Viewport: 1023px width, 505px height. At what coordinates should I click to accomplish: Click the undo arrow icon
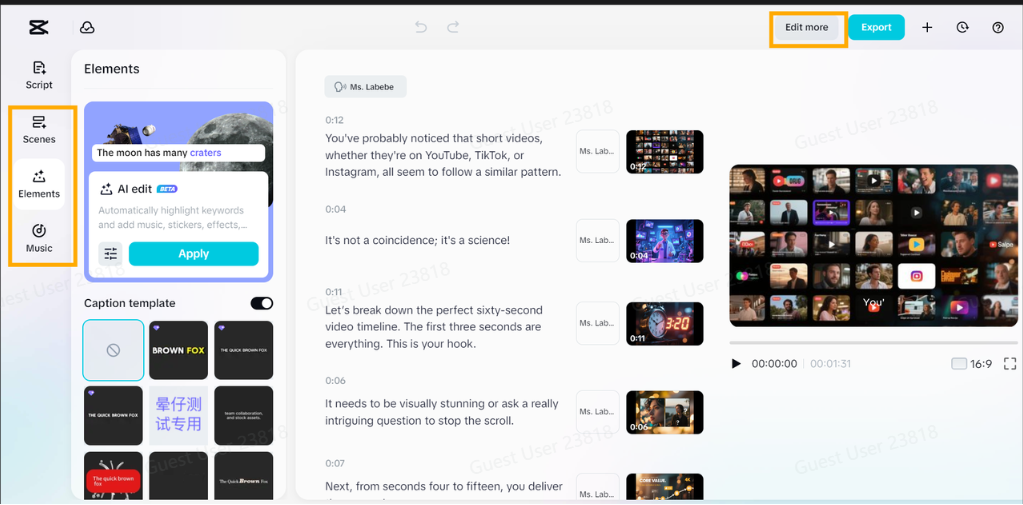click(421, 28)
